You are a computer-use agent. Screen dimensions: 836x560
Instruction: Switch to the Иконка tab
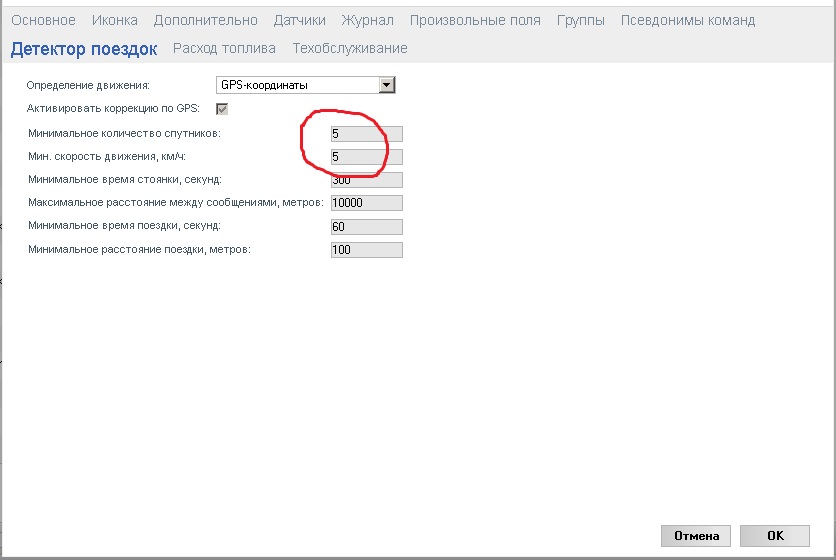115,20
